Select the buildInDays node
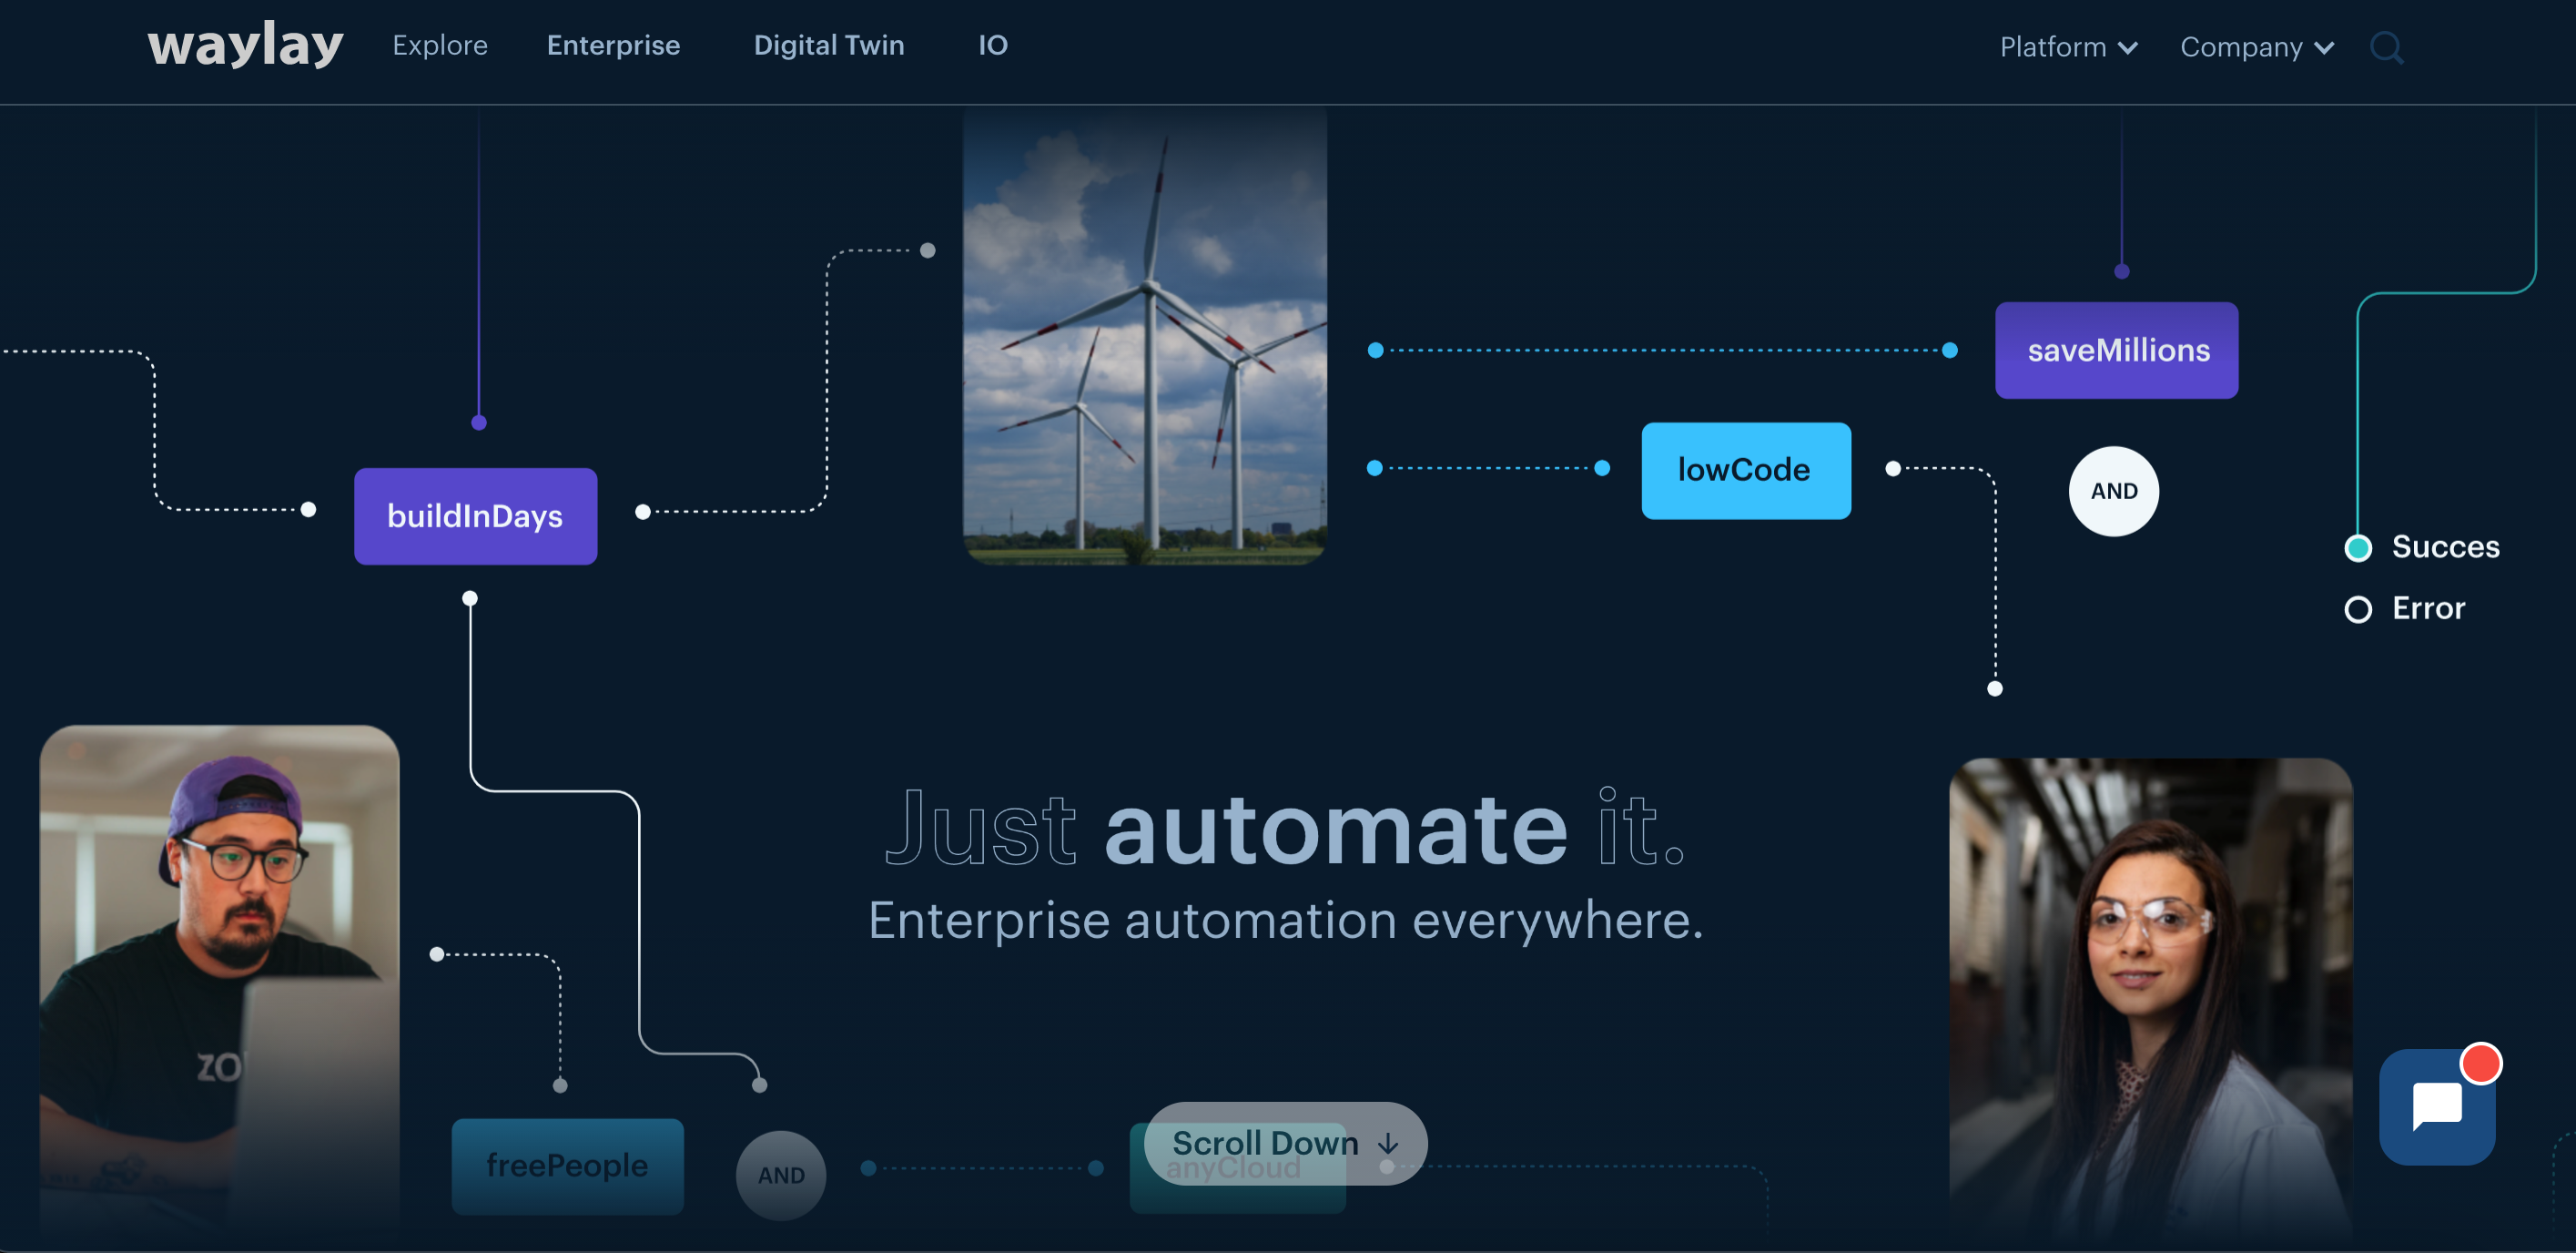Viewport: 2576px width, 1253px height. tap(475, 516)
